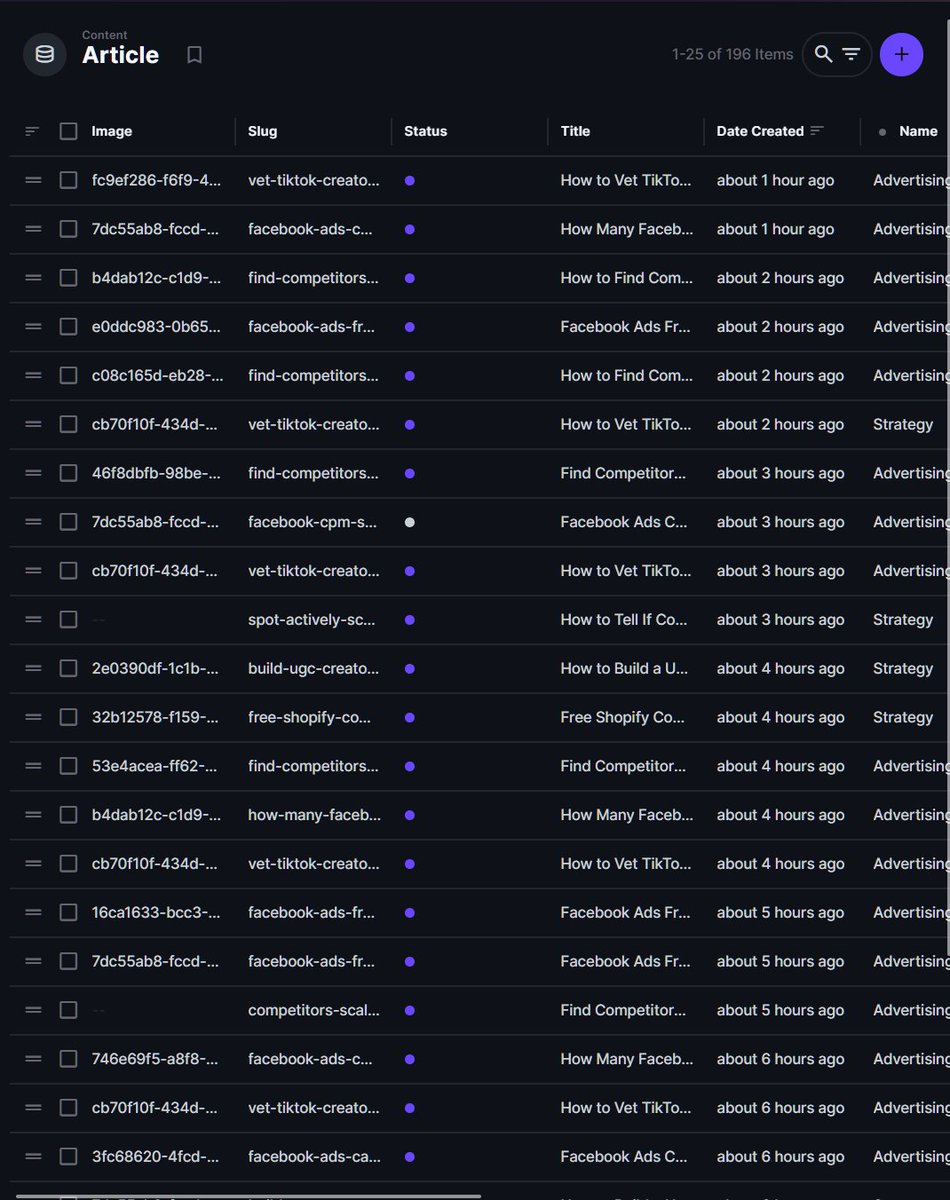The image size is (950, 1200).
Task: Click the Image column header
Action: click(111, 131)
